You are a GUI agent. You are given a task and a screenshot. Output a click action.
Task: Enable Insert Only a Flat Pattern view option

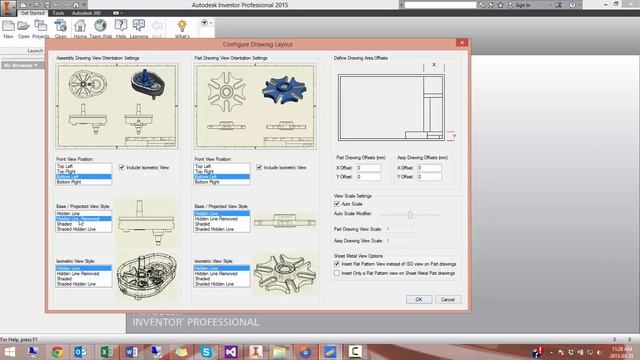(x=337, y=273)
